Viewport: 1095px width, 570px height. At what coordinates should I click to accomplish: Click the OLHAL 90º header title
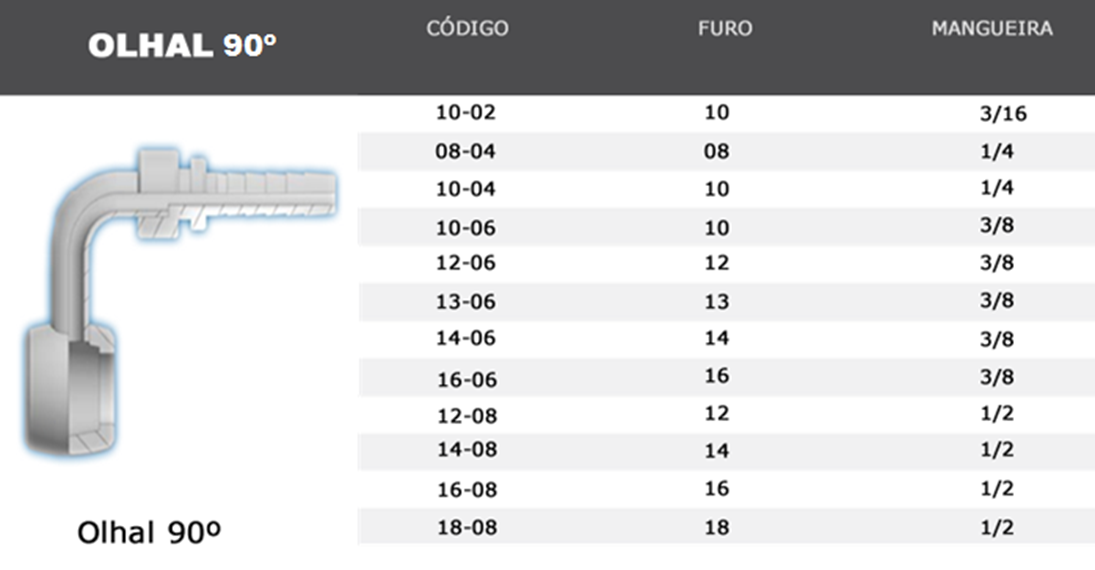tap(182, 46)
